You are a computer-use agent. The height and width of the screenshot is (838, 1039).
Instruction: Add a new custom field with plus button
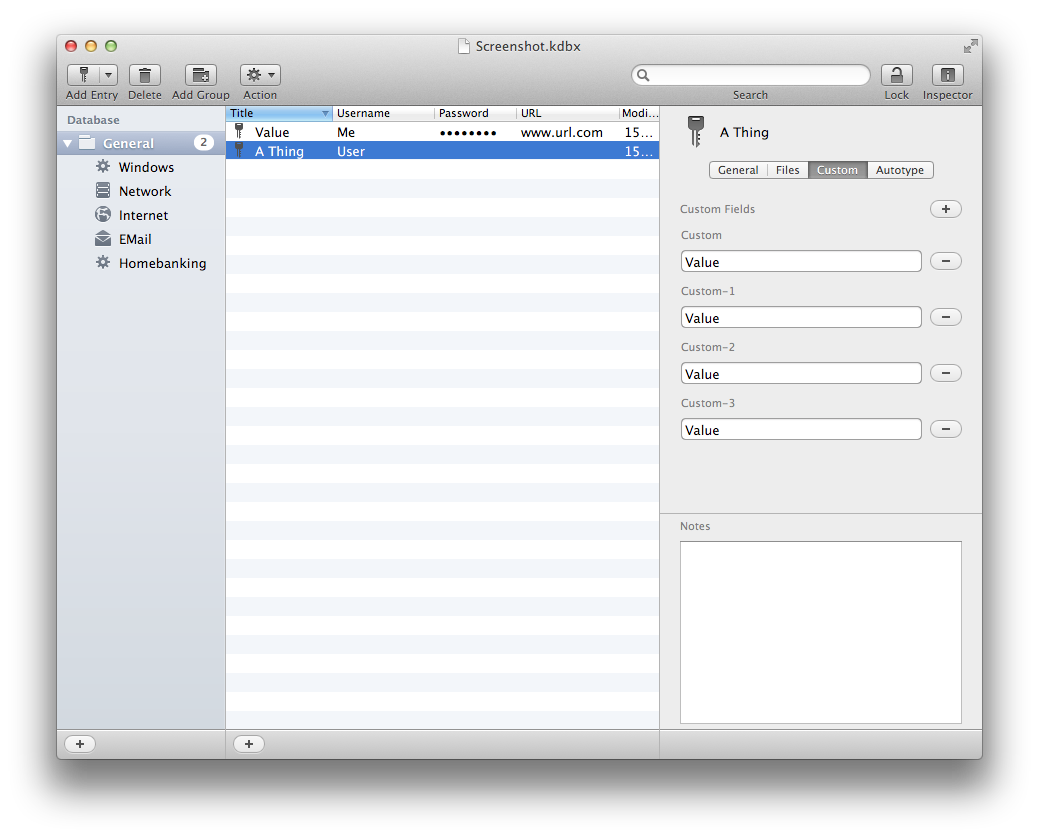point(945,209)
